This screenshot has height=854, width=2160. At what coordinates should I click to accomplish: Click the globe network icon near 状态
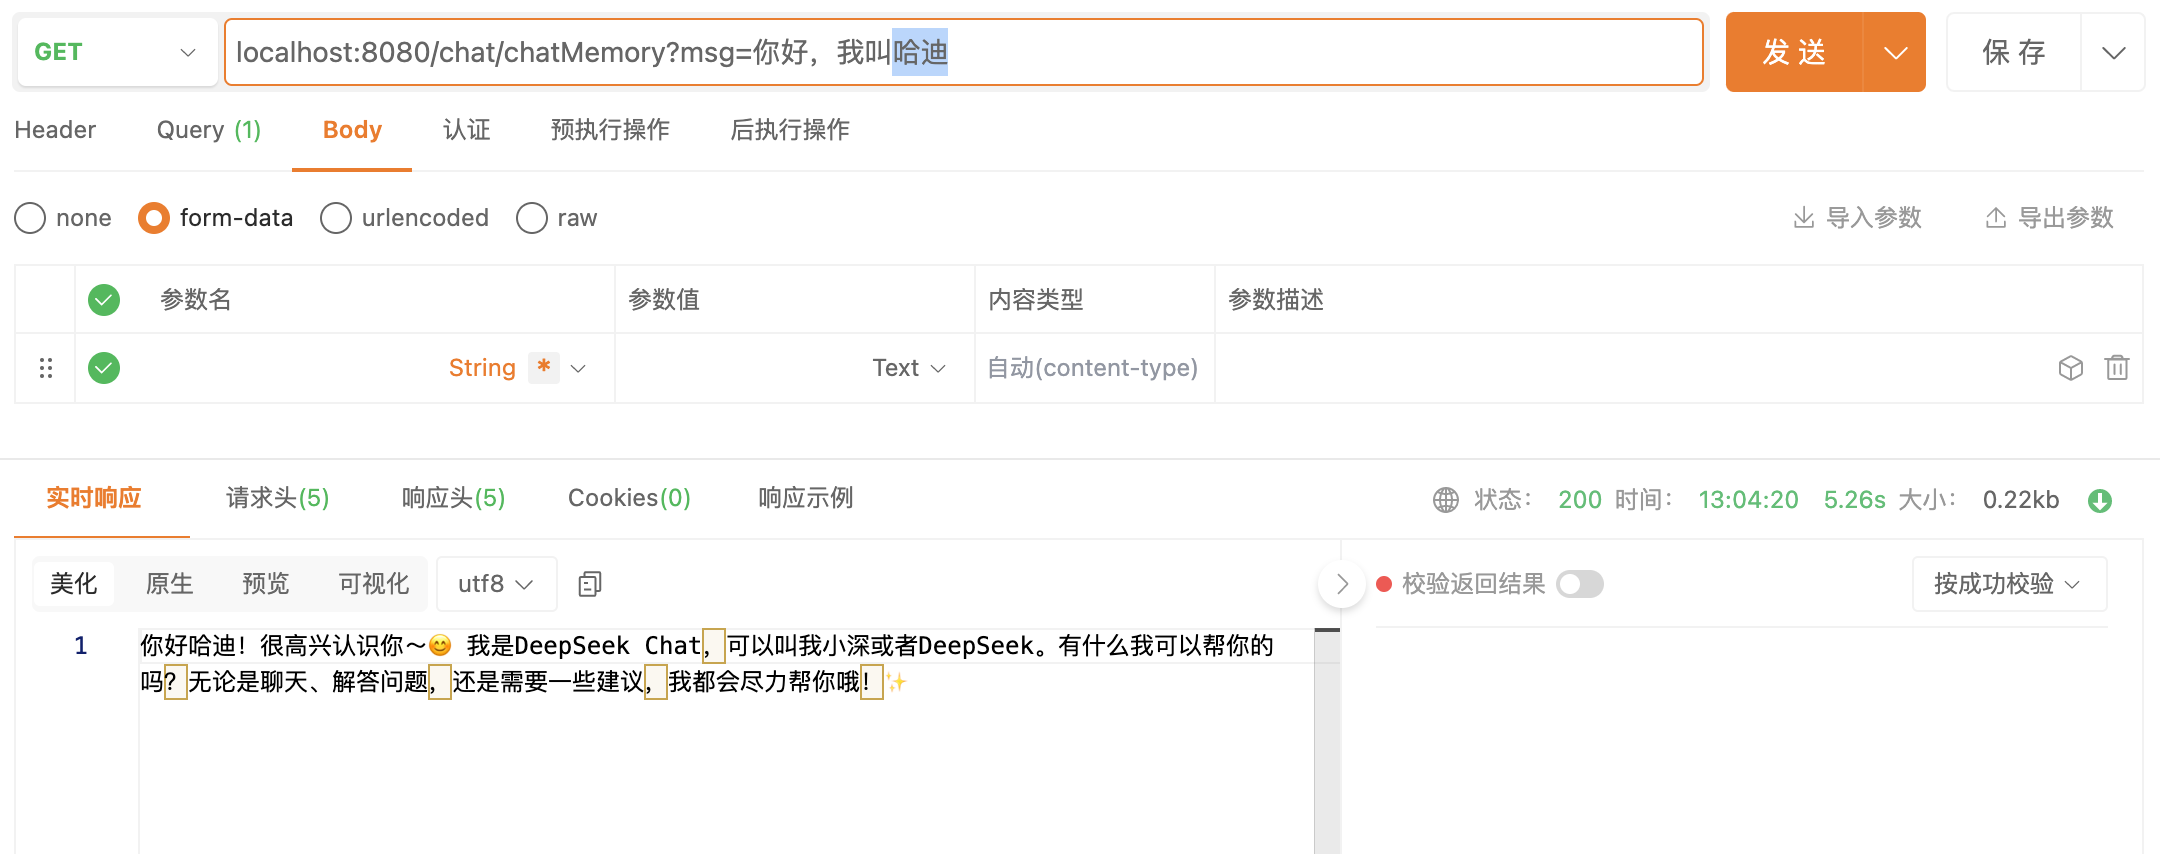[1446, 500]
